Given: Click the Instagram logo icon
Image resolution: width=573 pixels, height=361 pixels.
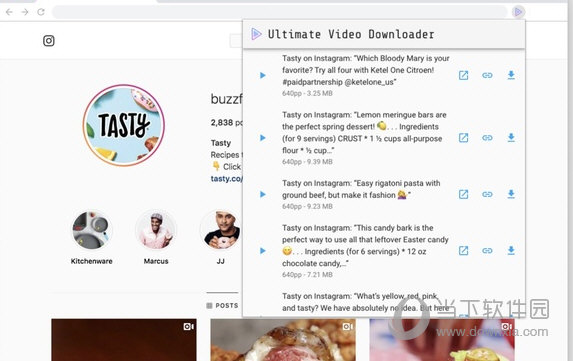Looking at the screenshot, I should click(x=49, y=41).
